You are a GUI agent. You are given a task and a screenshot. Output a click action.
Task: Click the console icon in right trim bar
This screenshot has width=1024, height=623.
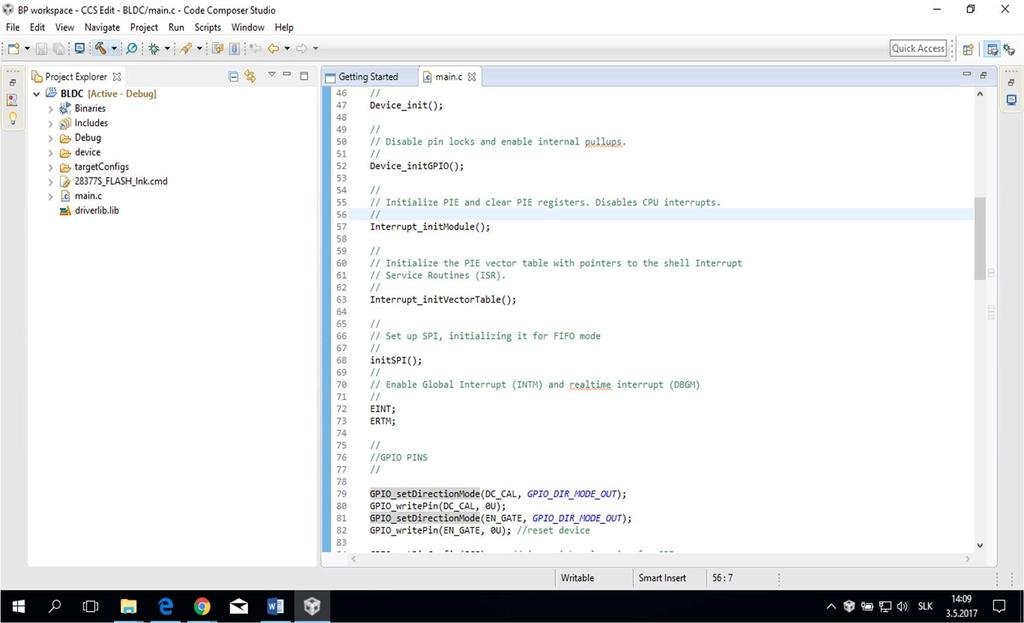(1011, 100)
